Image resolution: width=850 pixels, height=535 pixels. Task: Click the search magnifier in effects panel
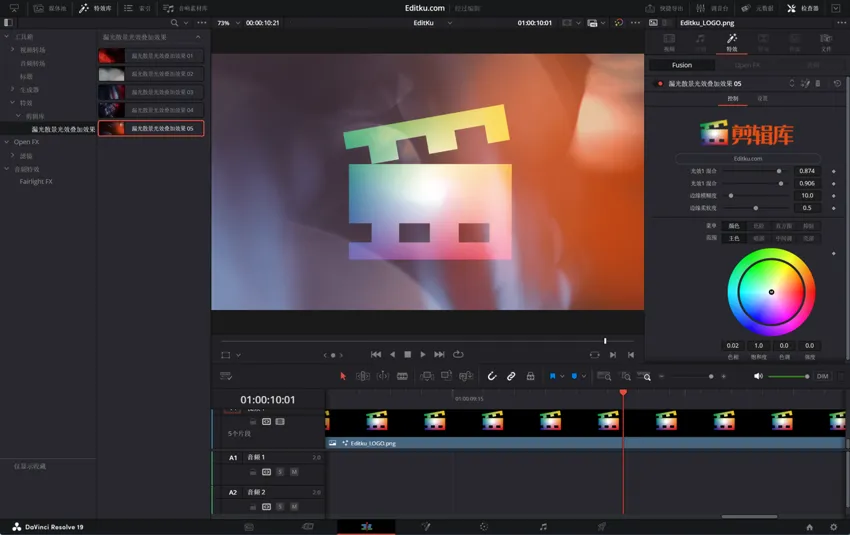[x=175, y=22]
